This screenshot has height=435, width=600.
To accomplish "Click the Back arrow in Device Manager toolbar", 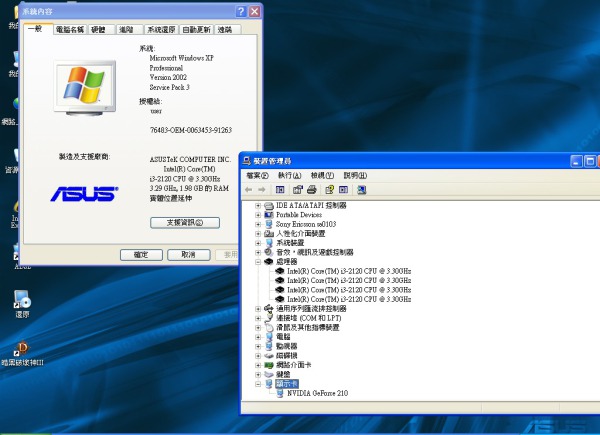I will click(248, 189).
